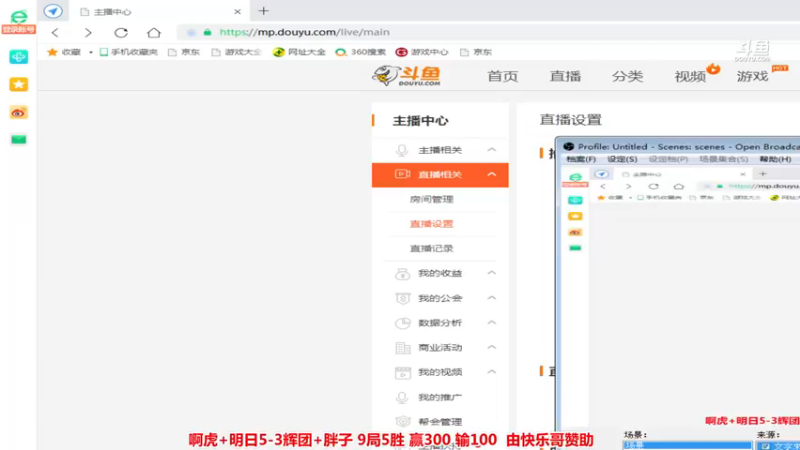Open 分类 in Douyu navigation

pos(628,77)
